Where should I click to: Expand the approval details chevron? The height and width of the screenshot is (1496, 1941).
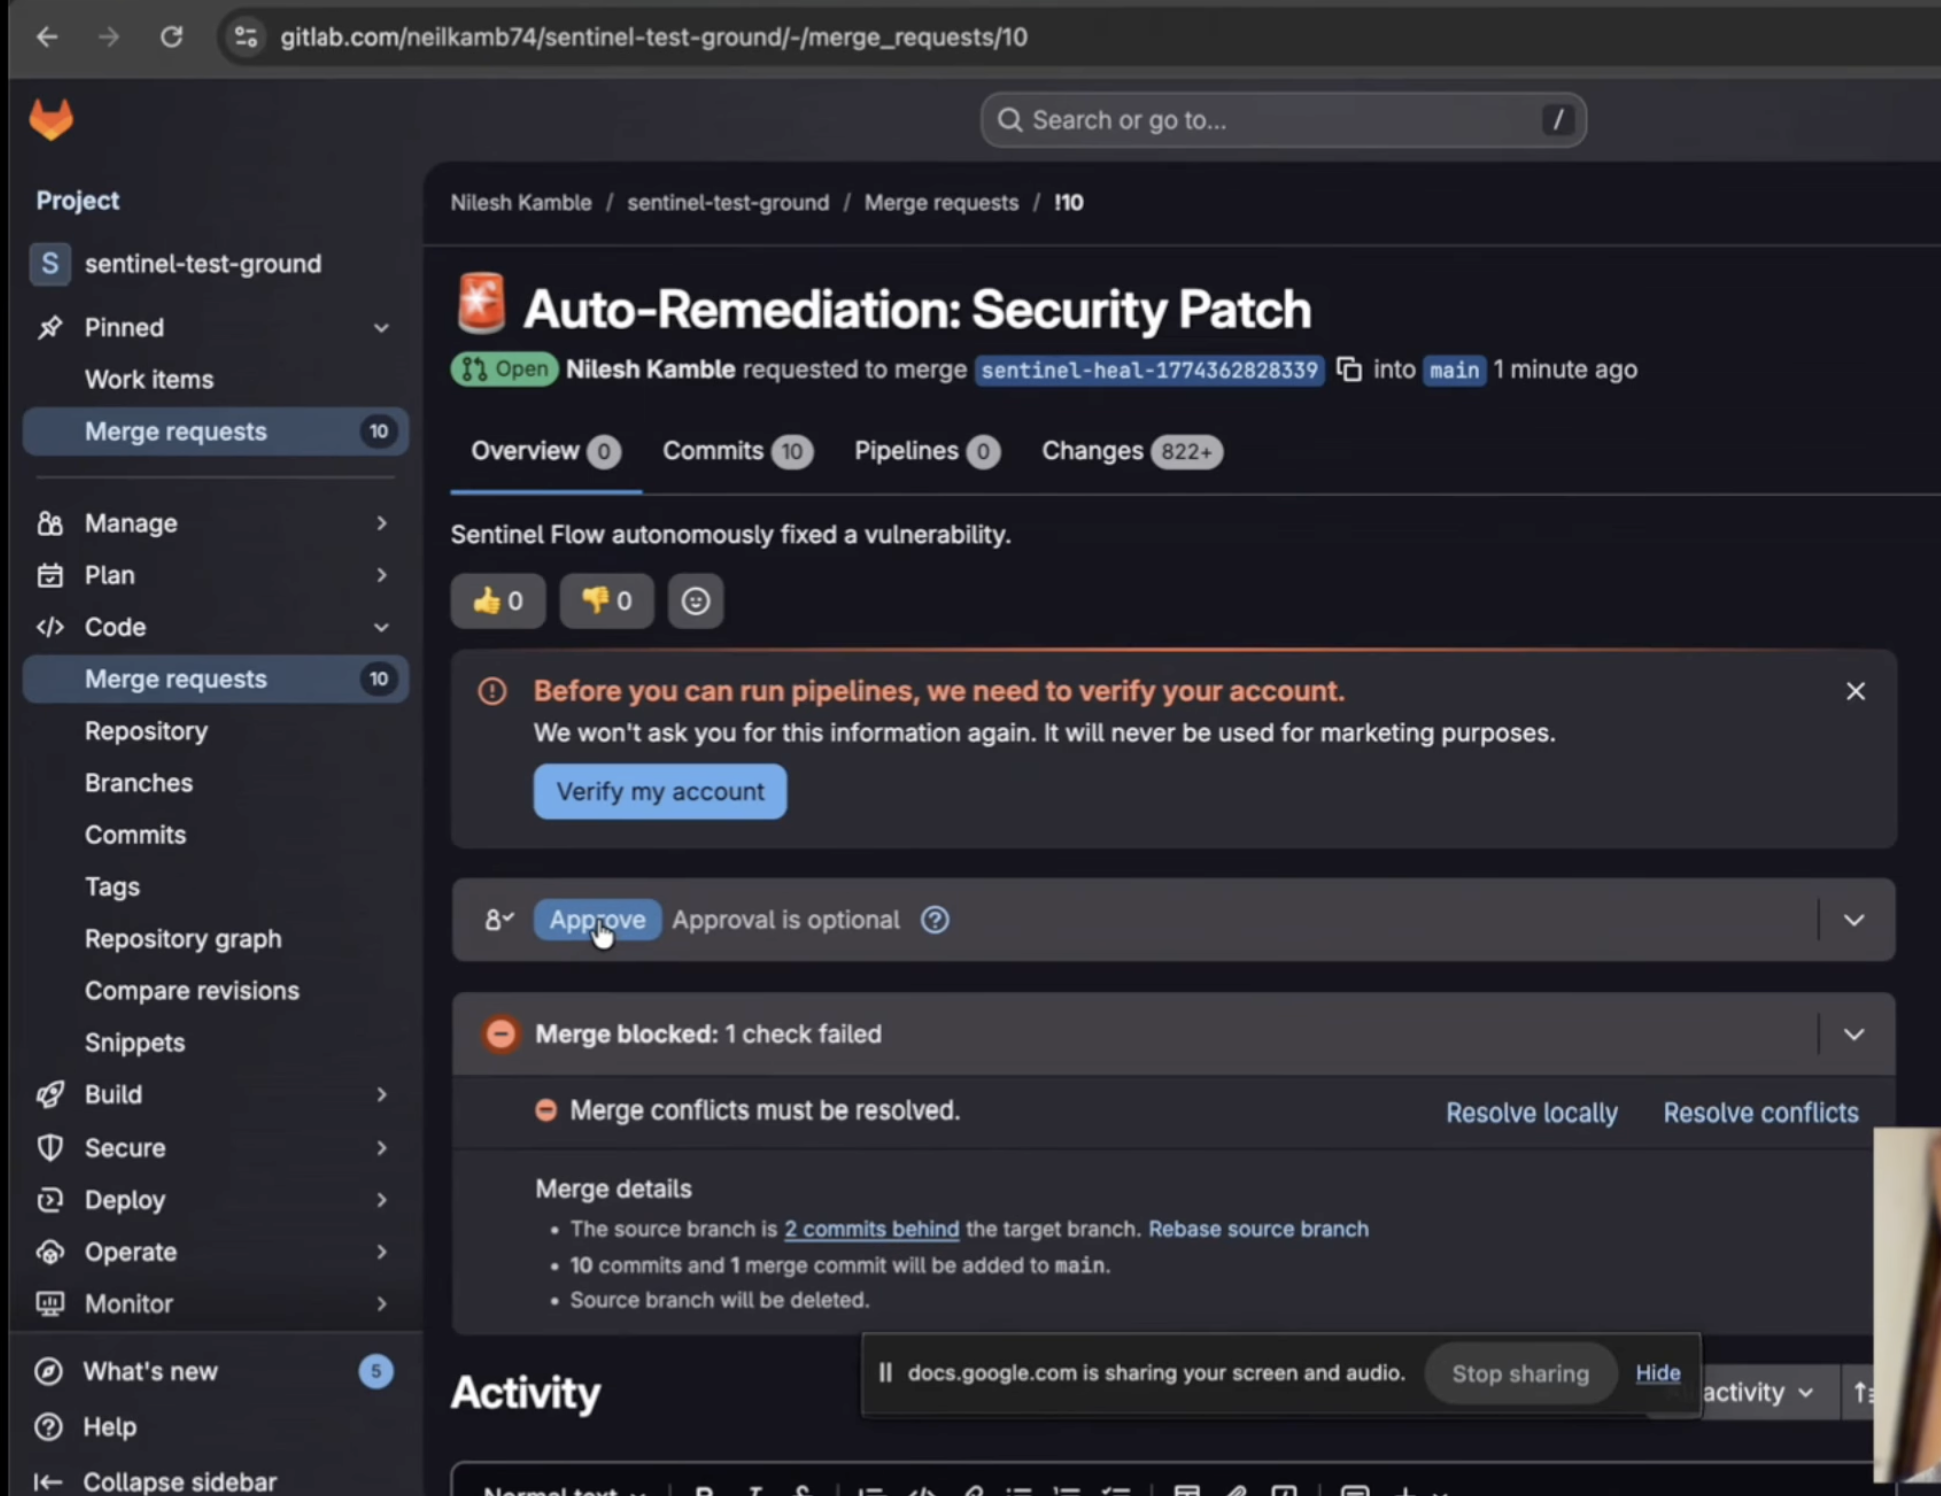[1853, 920]
